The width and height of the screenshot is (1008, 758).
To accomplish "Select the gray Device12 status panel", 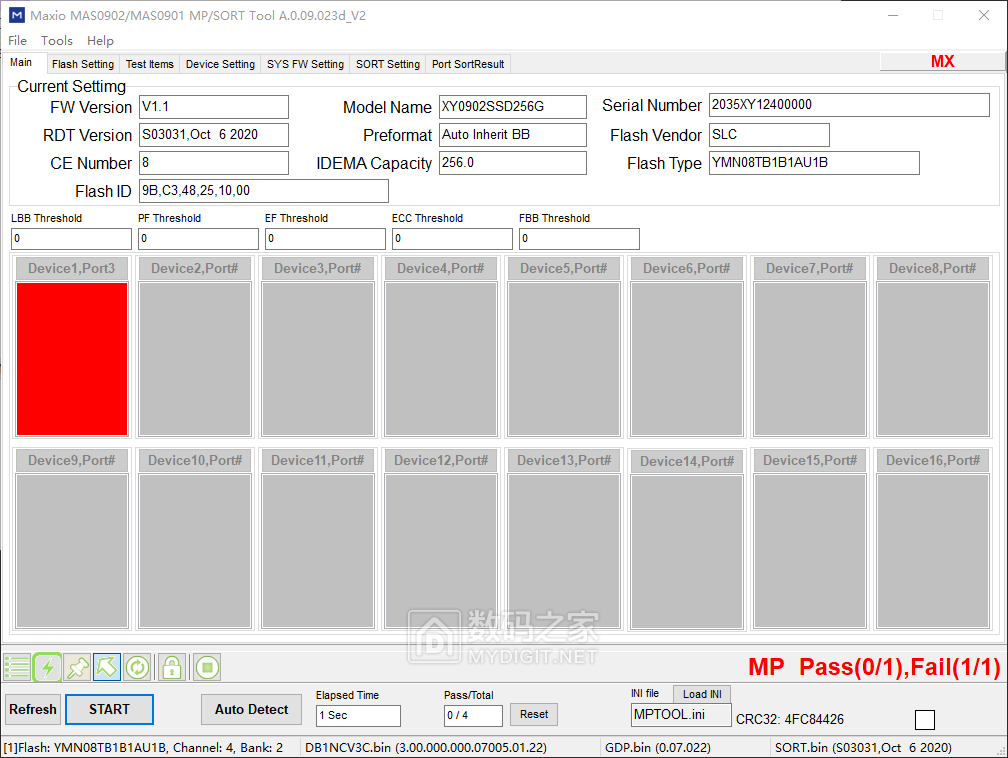I will click(441, 551).
